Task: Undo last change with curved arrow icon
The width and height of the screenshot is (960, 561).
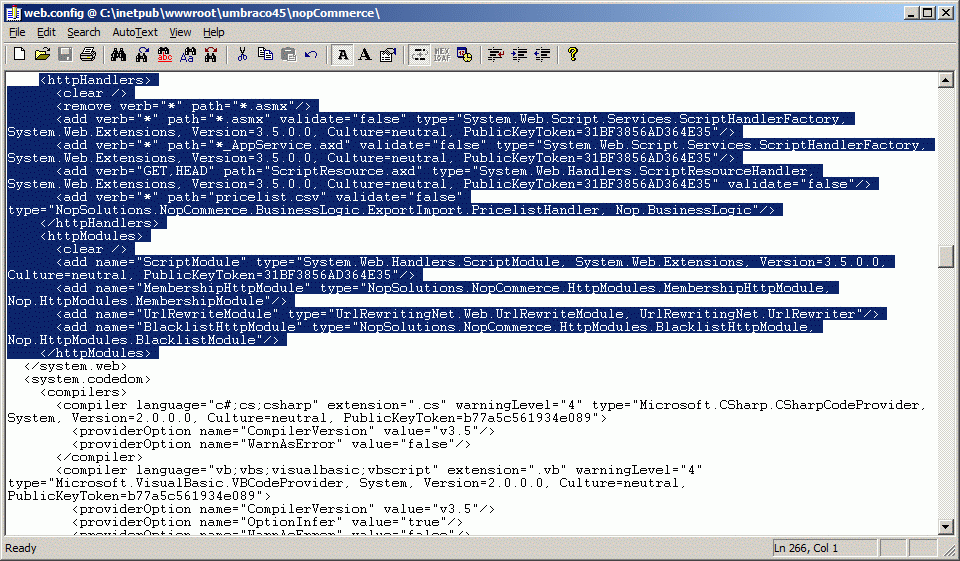Action: click(311, 55)
